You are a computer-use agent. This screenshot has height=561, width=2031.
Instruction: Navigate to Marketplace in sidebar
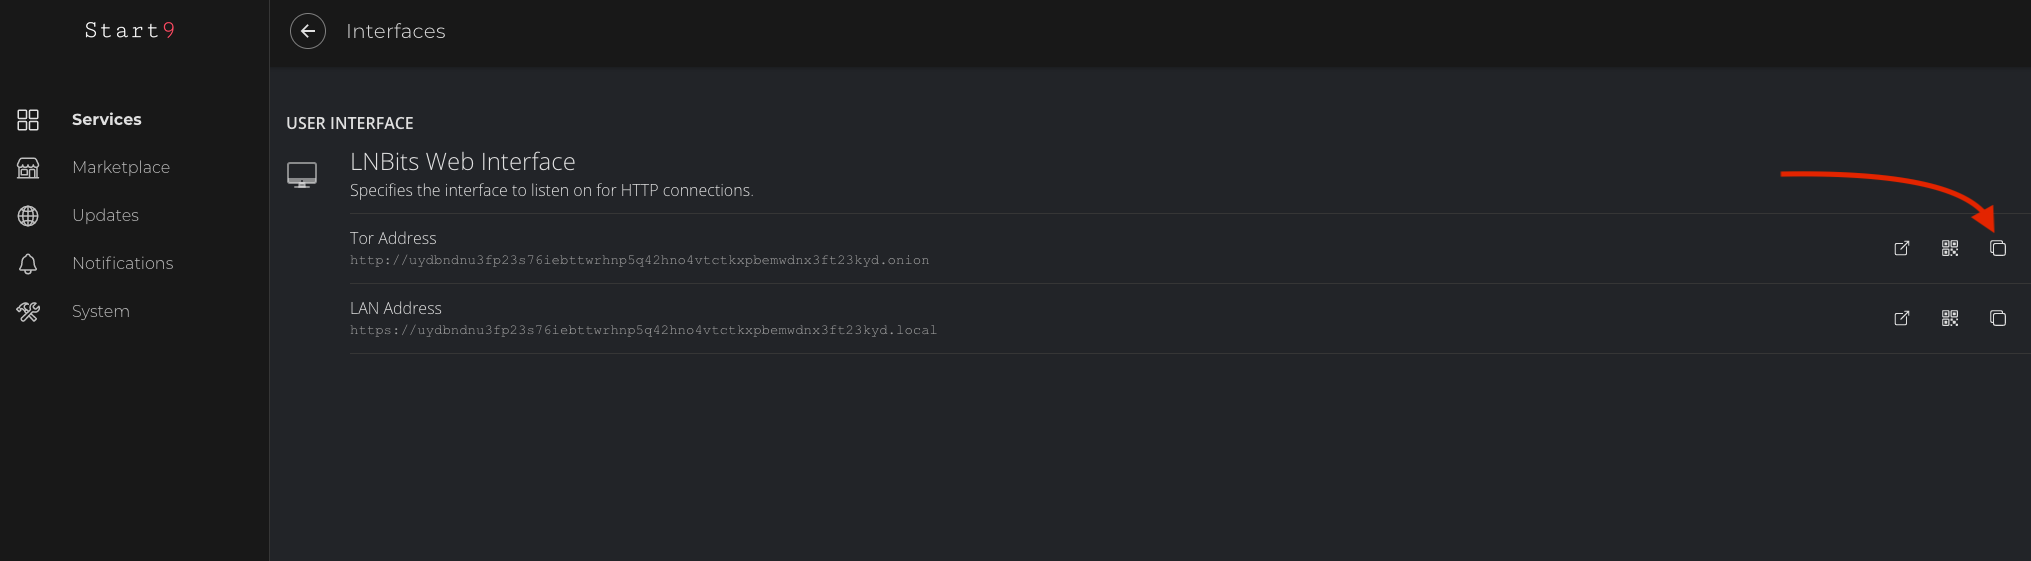(121, 168)
